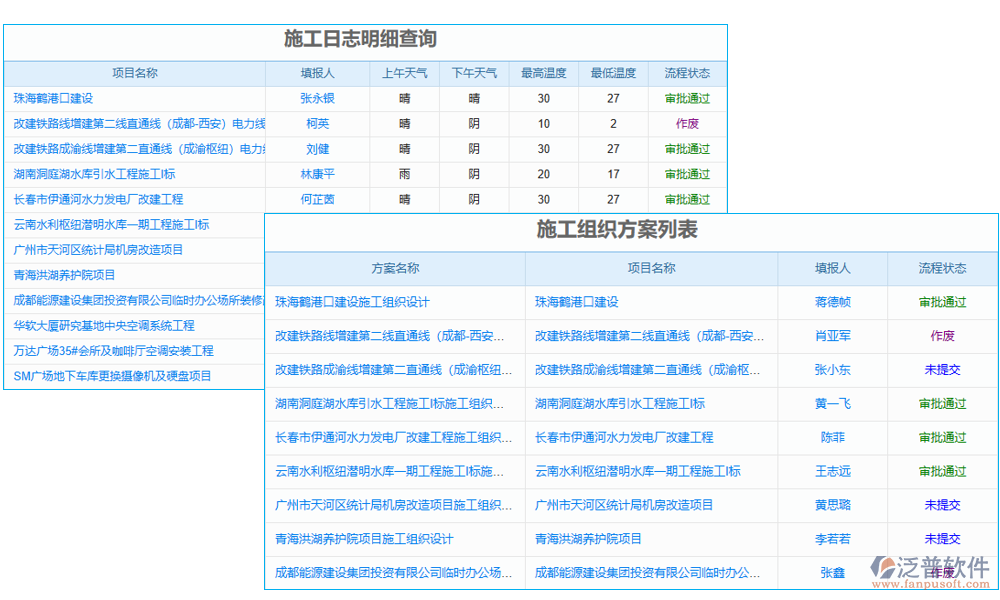Click 未提交 status for 广州市天河区 plan
Image resolution: width=1000 pixels, height=600 pixels.
pyautogui.click(x=941, y=505)
